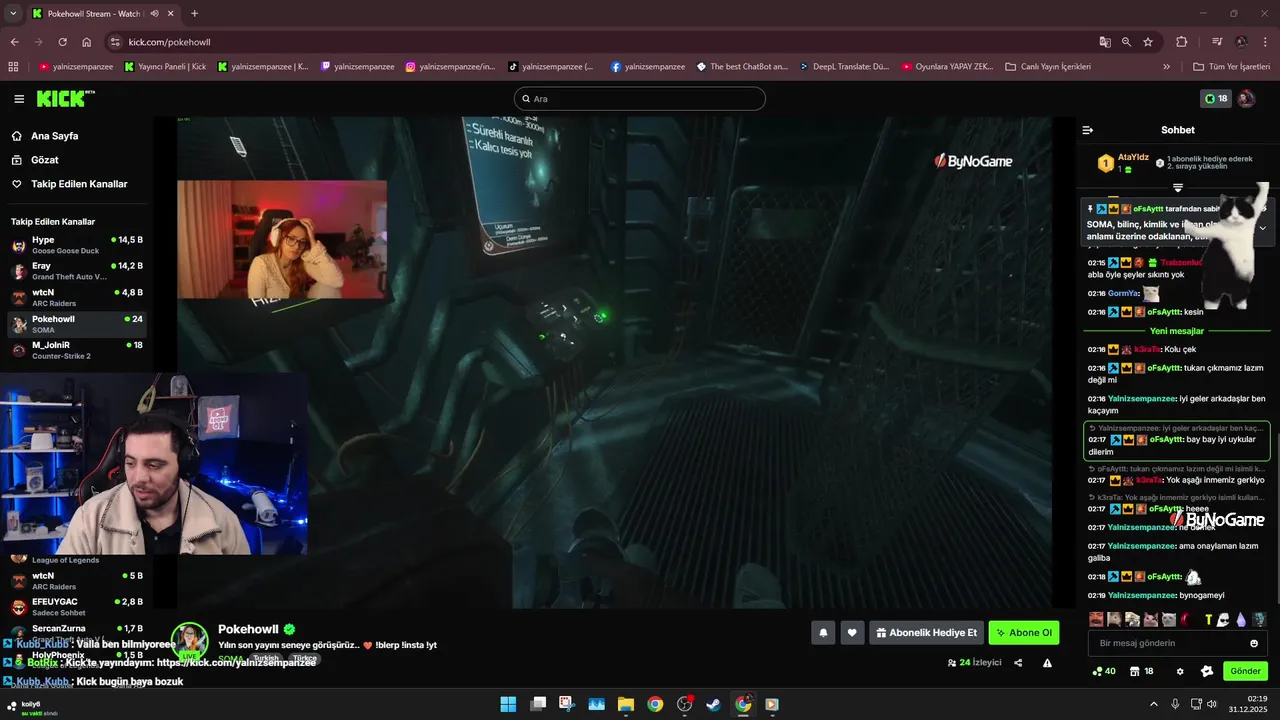1280x720 pixels.
Task: Click the share icon below the subscribe buttons
Action: [1018, 663]
